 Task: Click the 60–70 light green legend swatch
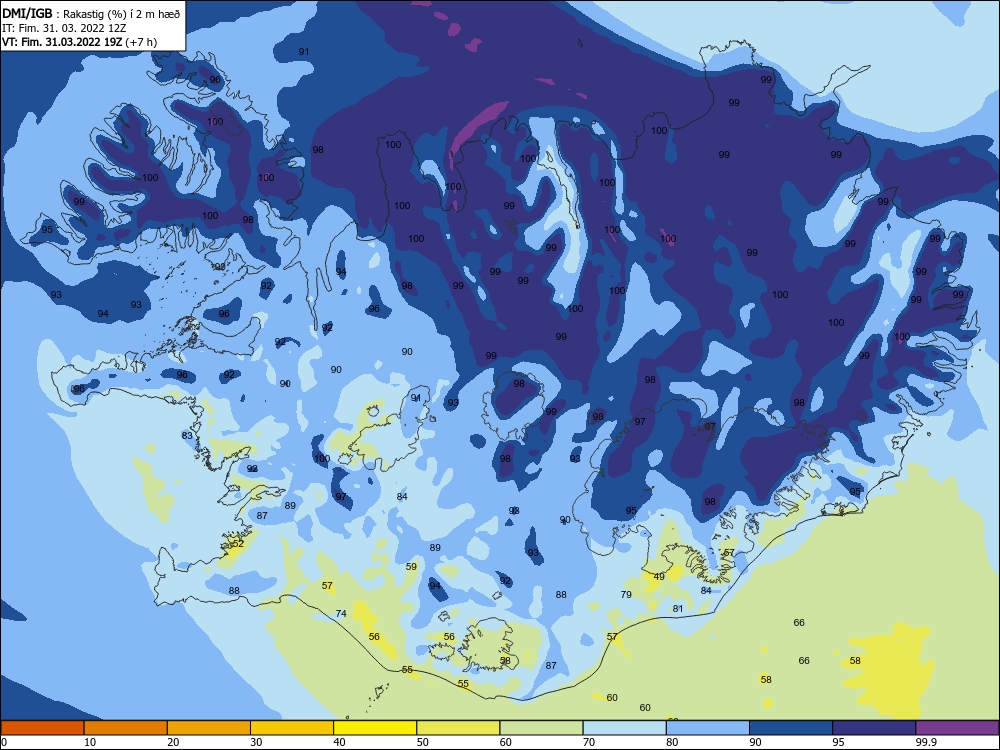coord(541,728)
